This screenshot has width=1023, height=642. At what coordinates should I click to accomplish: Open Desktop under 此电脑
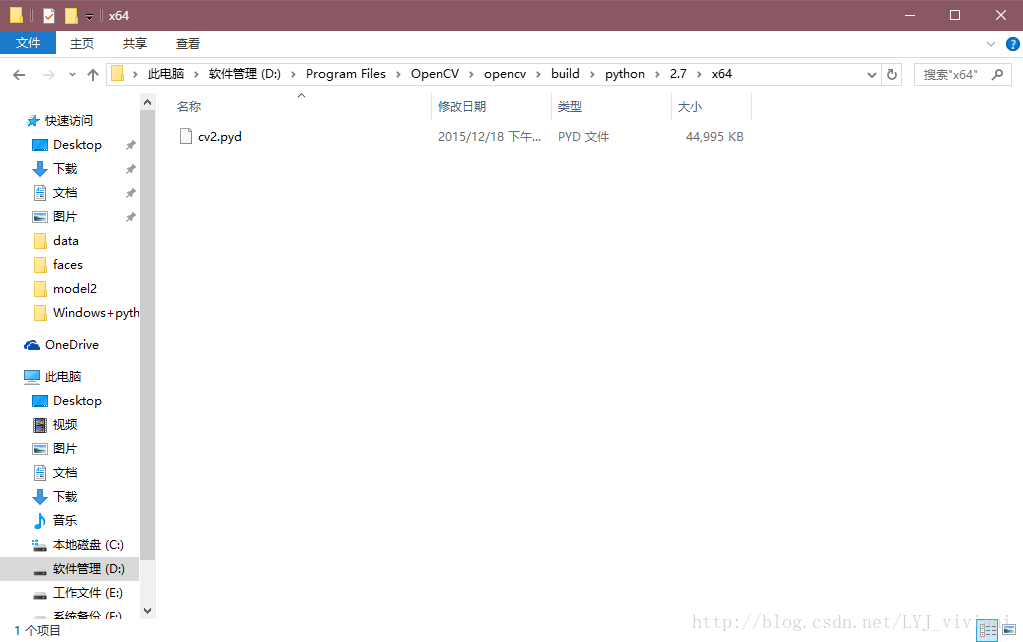click(77, 401)
